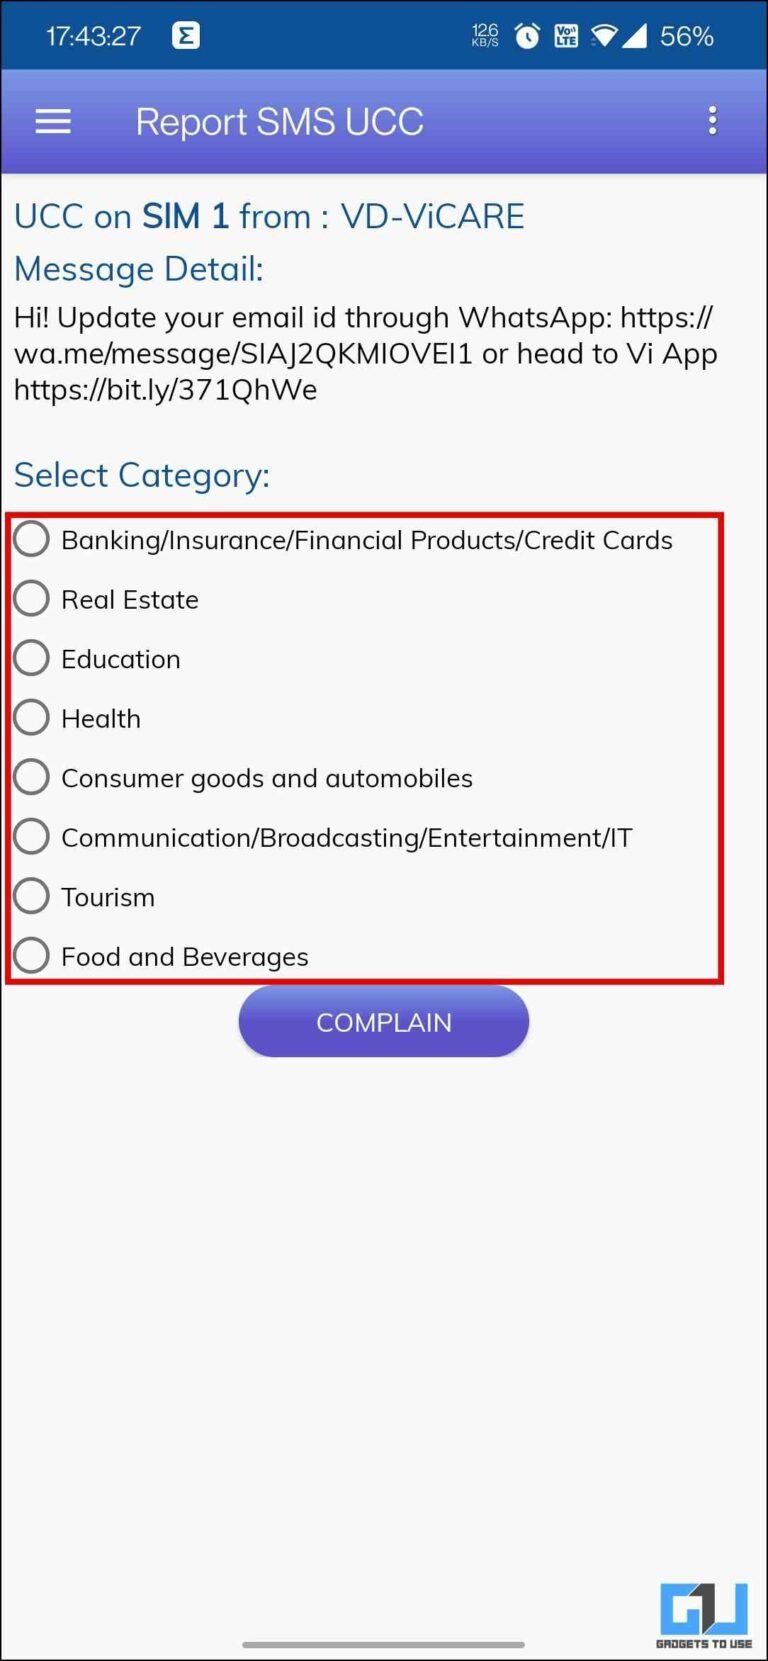Select the Health category
This screenshot has height=1661, width=768.
pyautogui.click(x=31, y=717)
